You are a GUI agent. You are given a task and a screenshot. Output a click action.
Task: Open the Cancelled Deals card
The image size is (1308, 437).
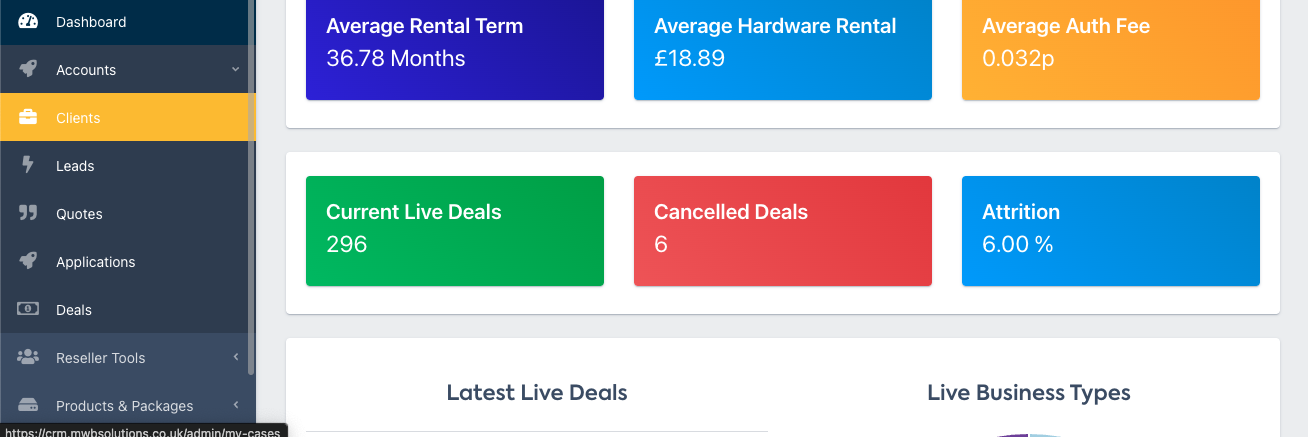[x=782, y=231]
